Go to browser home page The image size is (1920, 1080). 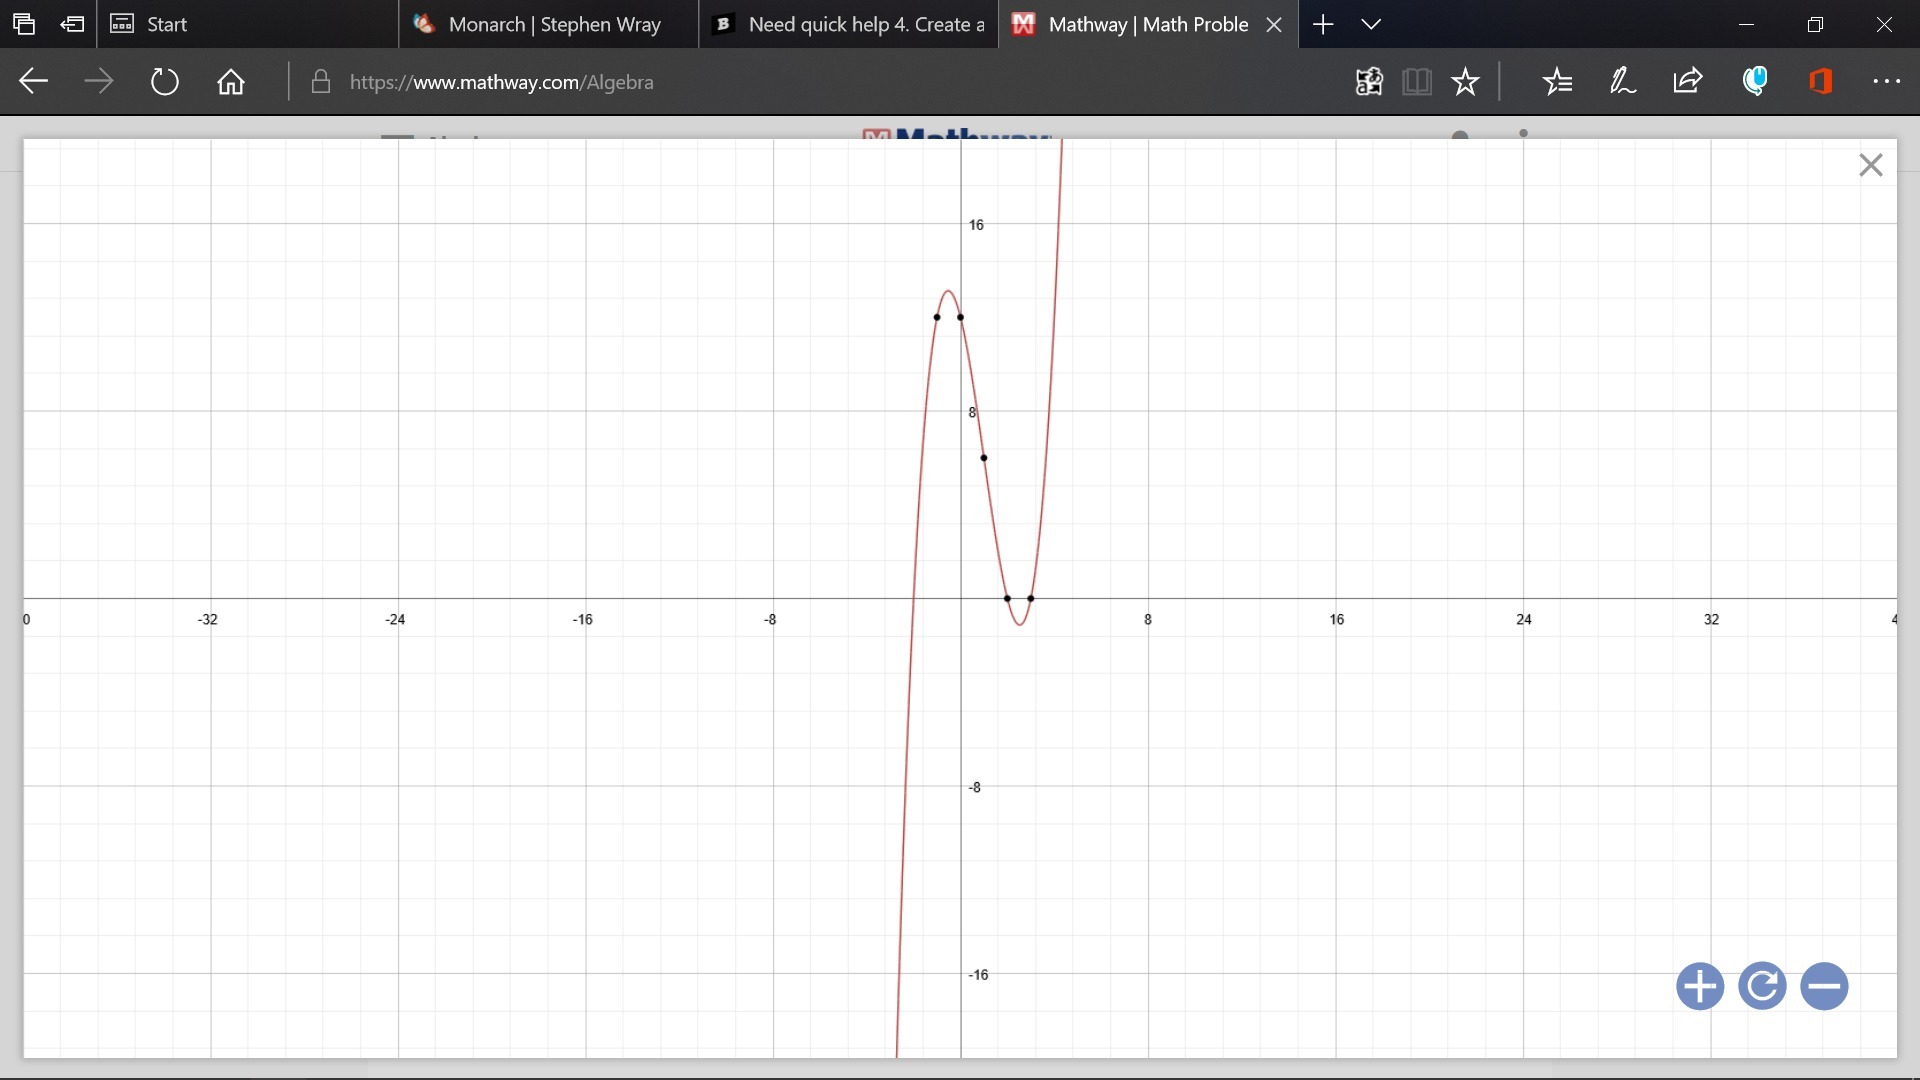coord(231,82)
